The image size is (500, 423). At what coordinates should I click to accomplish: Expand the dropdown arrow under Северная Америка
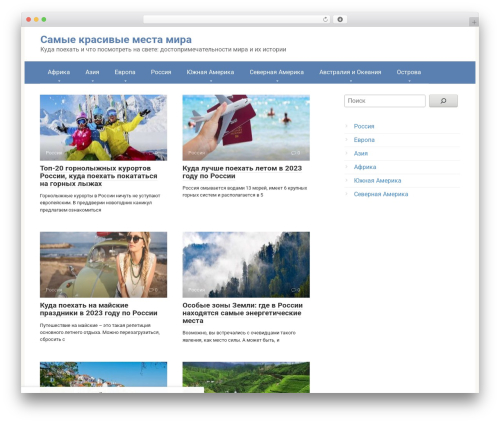click(277, 81)
